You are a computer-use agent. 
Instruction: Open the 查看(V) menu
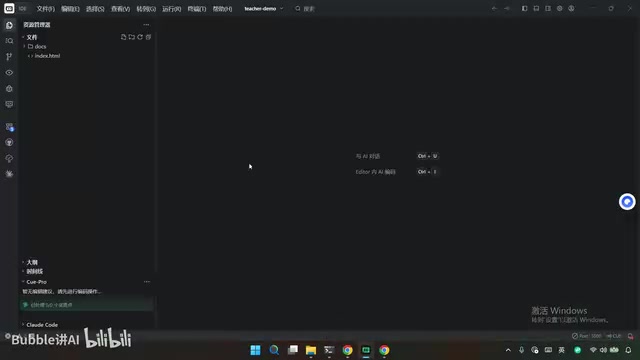point(120,9)
